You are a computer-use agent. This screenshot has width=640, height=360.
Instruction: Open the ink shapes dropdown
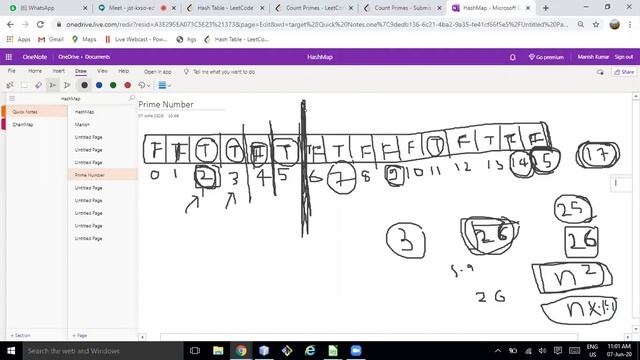[x=144, y=85]
